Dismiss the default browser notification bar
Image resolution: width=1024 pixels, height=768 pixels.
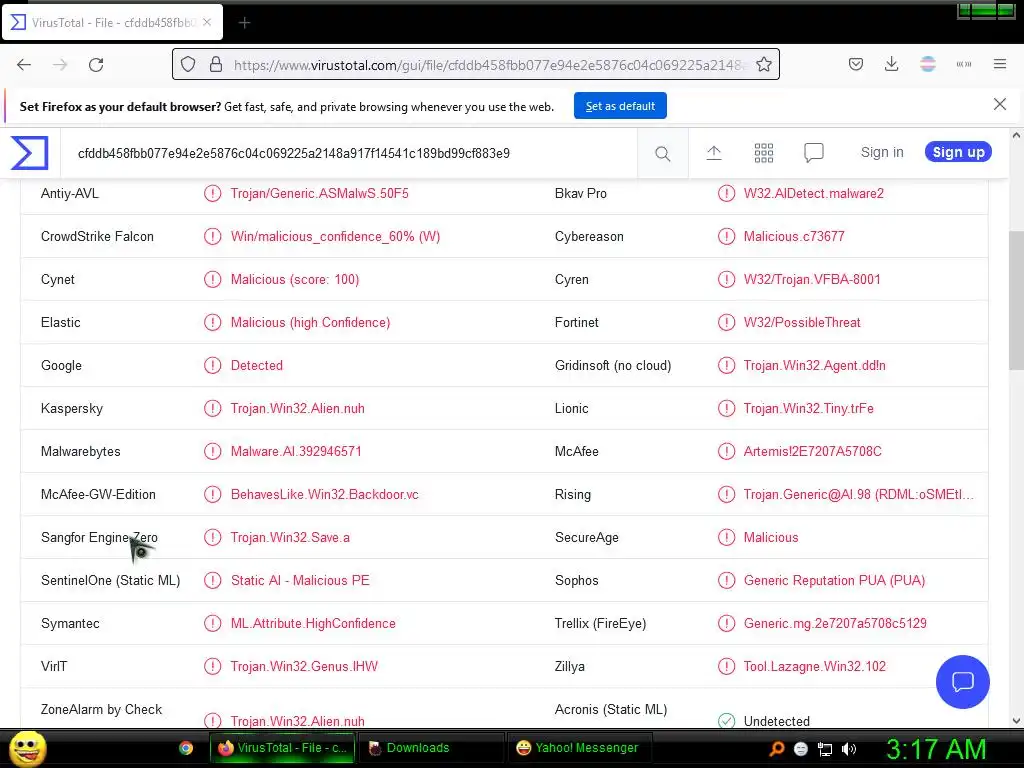[x=999, y=104]
